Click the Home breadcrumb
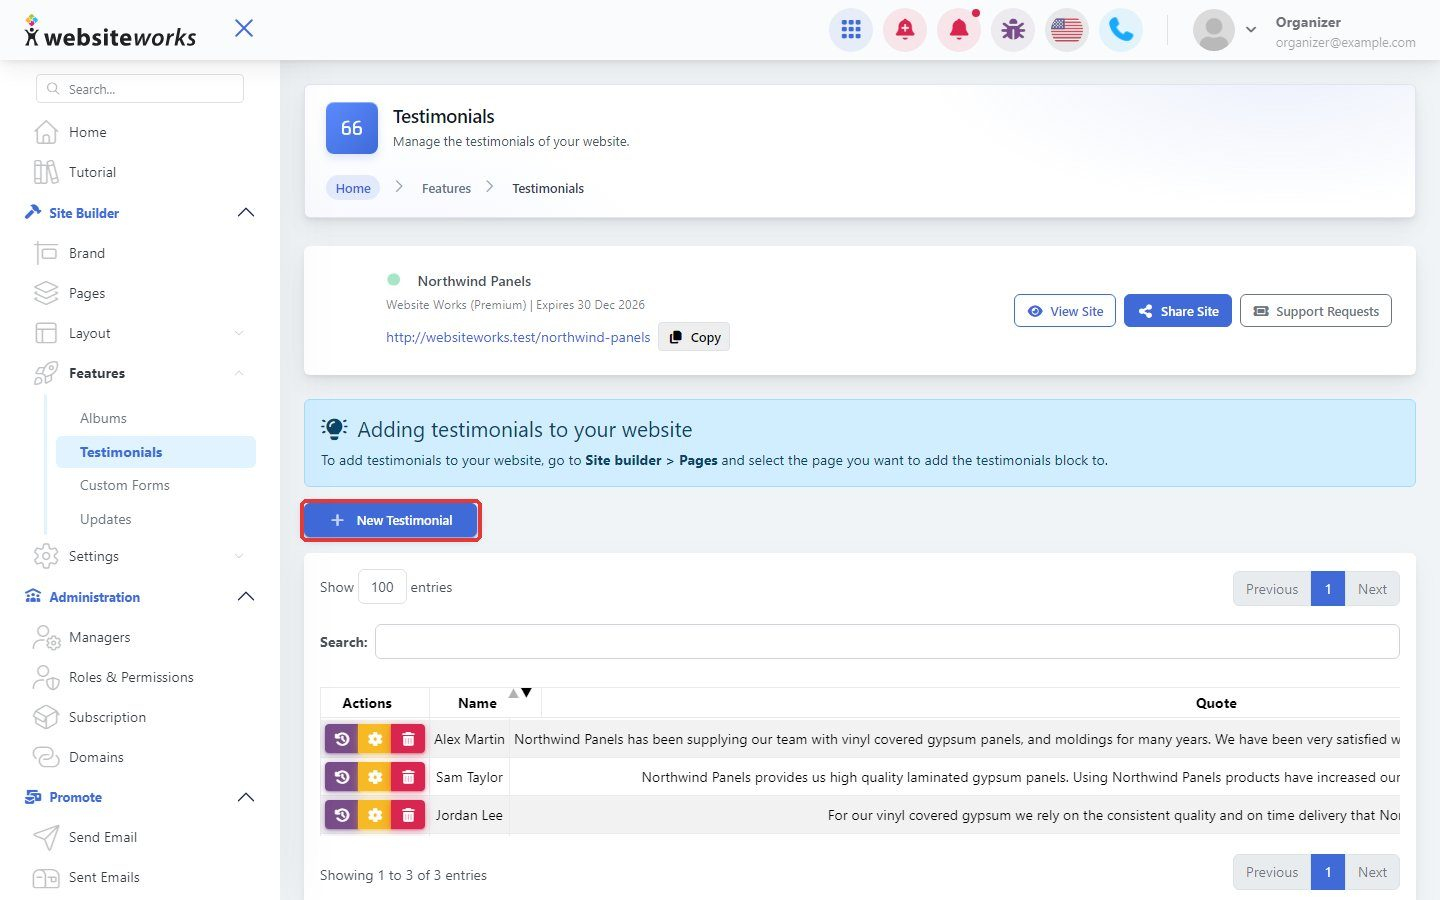Screen dimensions: 1440x900 (x=353, y=188)
